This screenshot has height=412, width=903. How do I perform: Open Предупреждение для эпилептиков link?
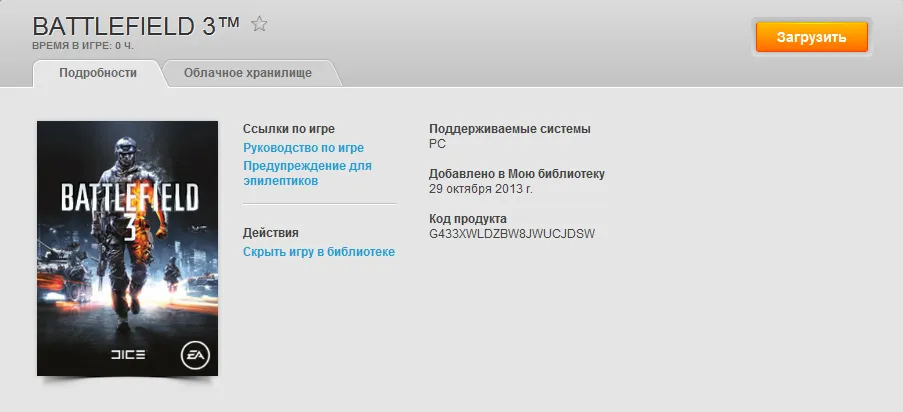[308, 173]
